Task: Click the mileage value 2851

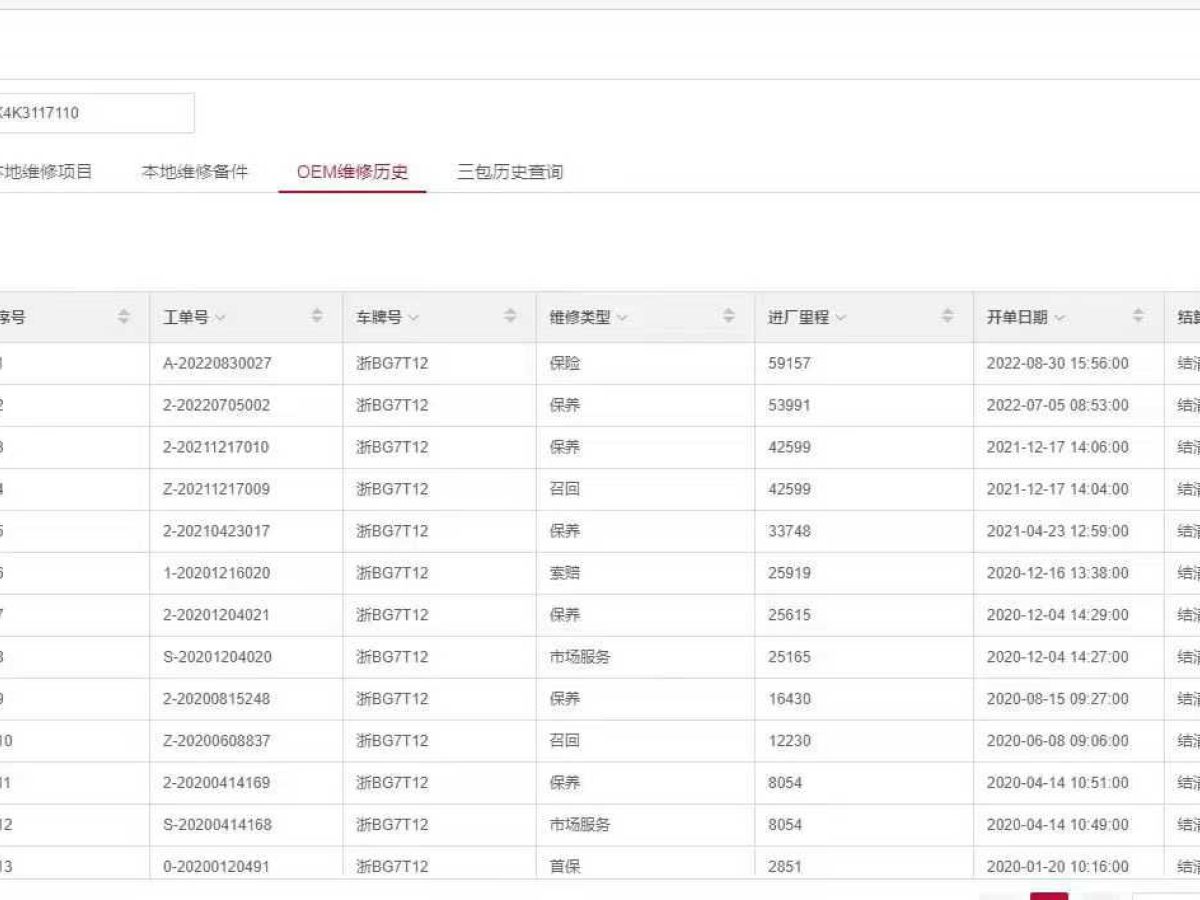Action: coord(785,867)
